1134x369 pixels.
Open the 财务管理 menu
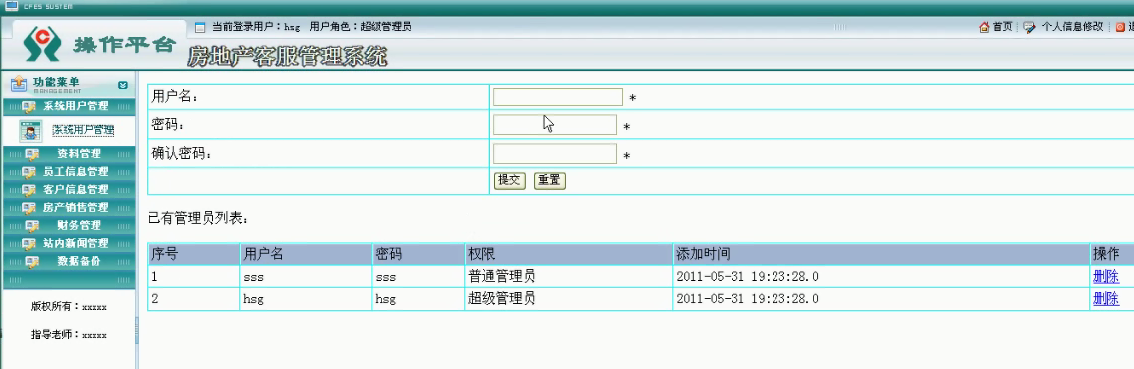pyautogui.click(x=69, y=226)
